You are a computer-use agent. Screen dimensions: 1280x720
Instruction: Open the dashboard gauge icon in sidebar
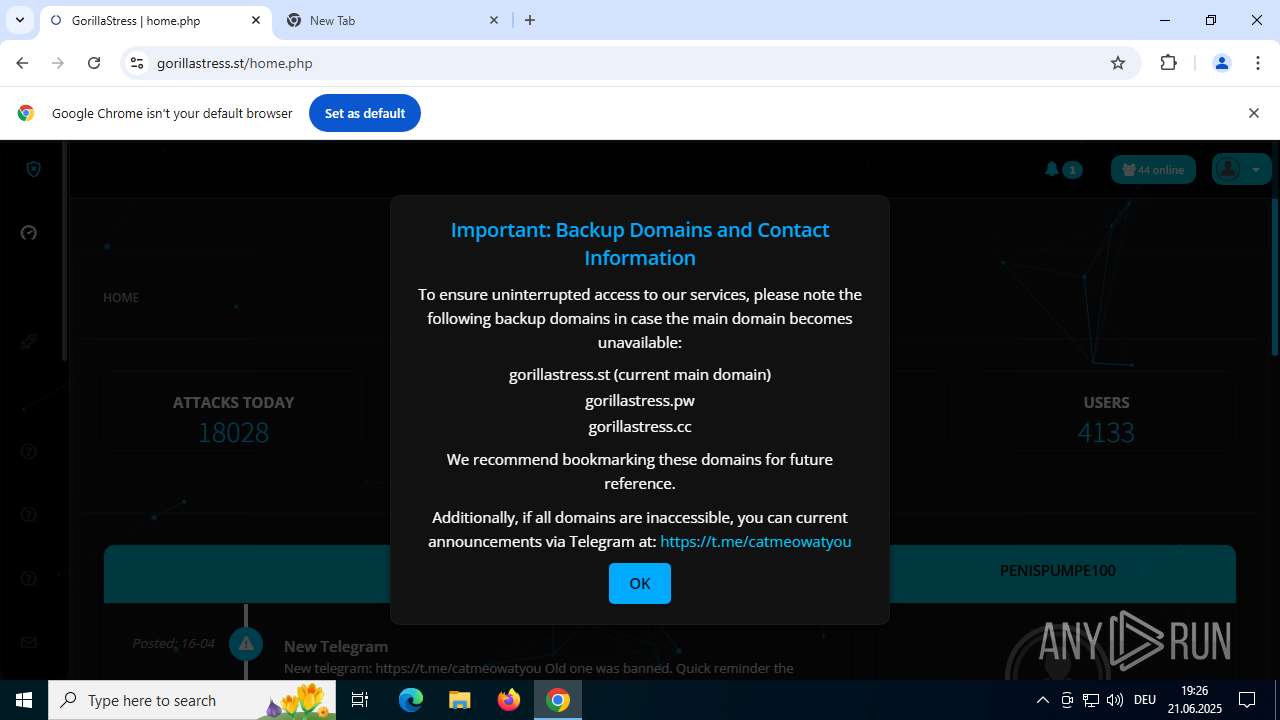coord(29,233)
